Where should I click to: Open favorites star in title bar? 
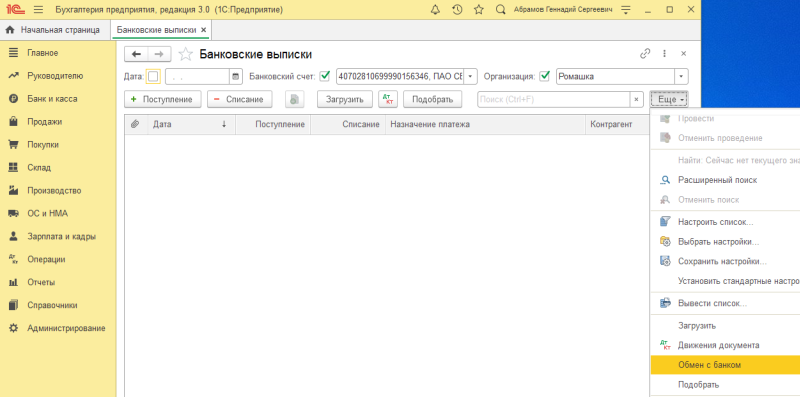[x=479, y=10]
